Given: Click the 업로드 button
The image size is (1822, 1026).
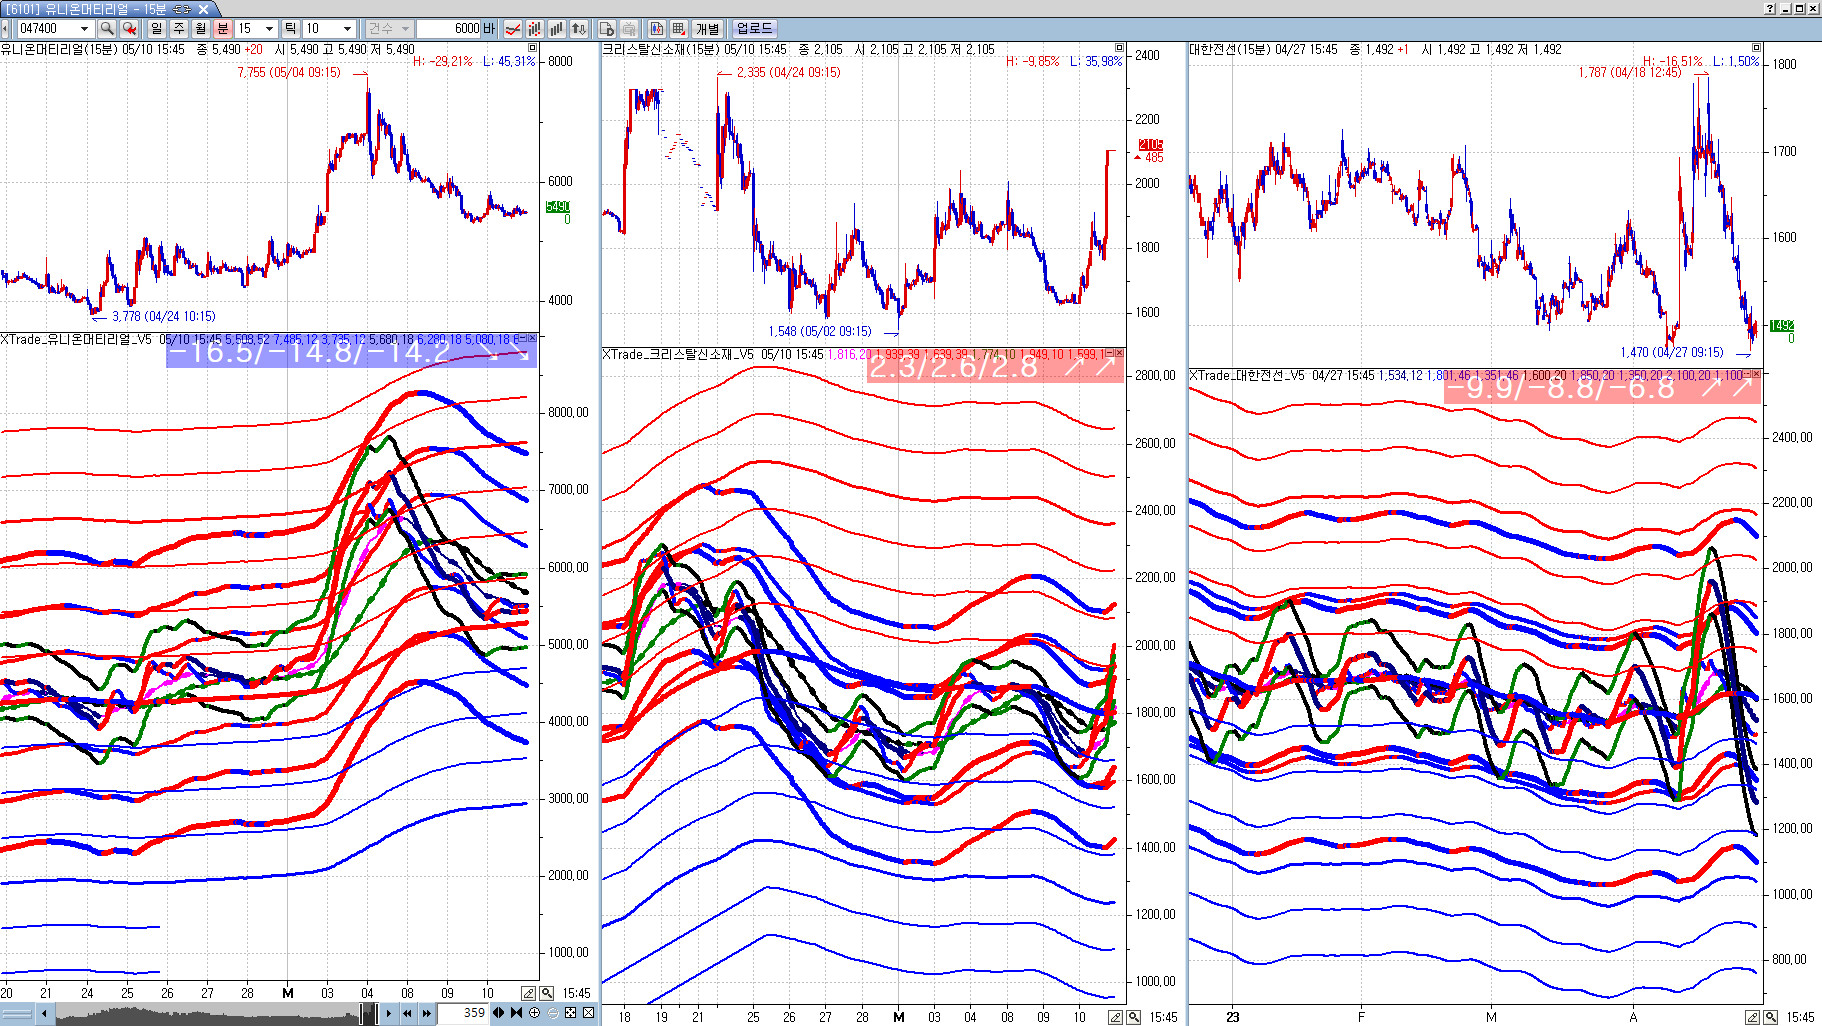Looking at the screenshot, I should tap(754, 29).
